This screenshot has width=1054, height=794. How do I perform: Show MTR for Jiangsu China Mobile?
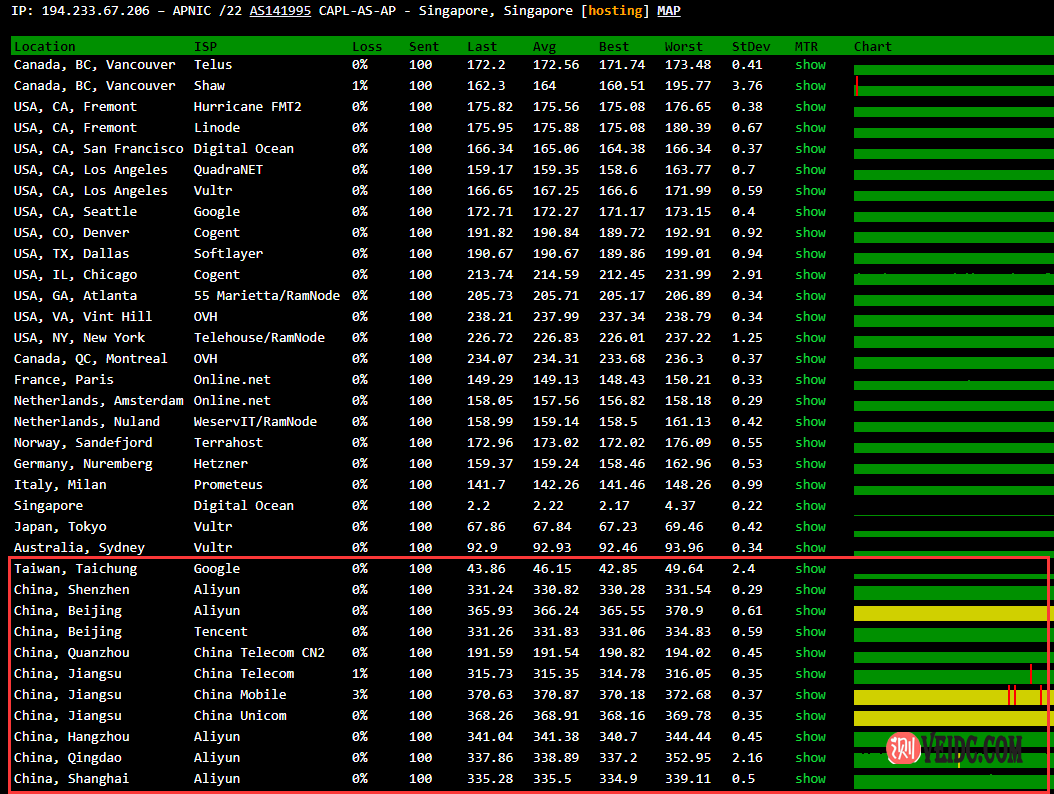pos(810,695)
